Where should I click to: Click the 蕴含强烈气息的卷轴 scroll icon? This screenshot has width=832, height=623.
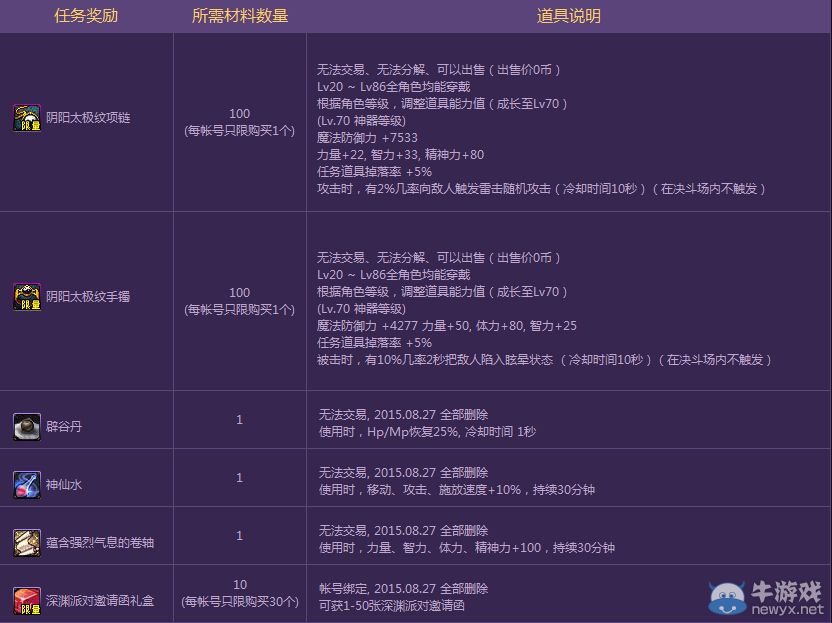[x=27, y=543]
